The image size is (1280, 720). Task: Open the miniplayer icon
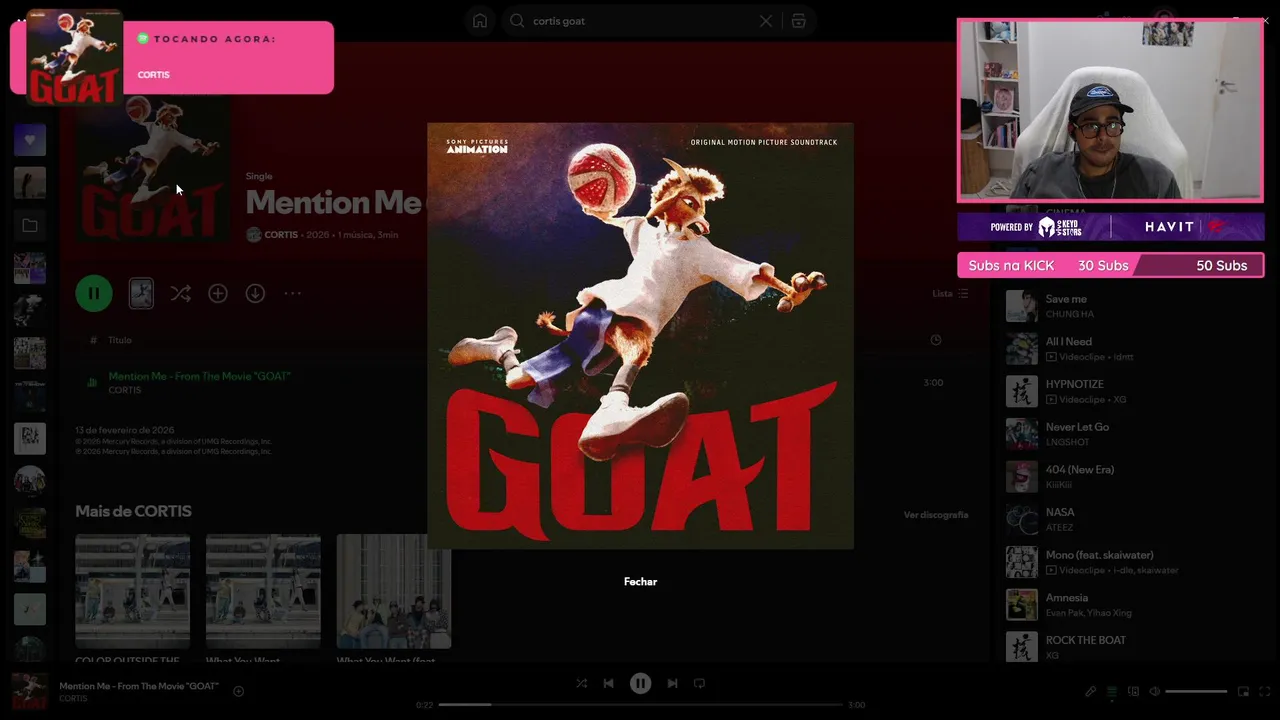[1243, 691]
